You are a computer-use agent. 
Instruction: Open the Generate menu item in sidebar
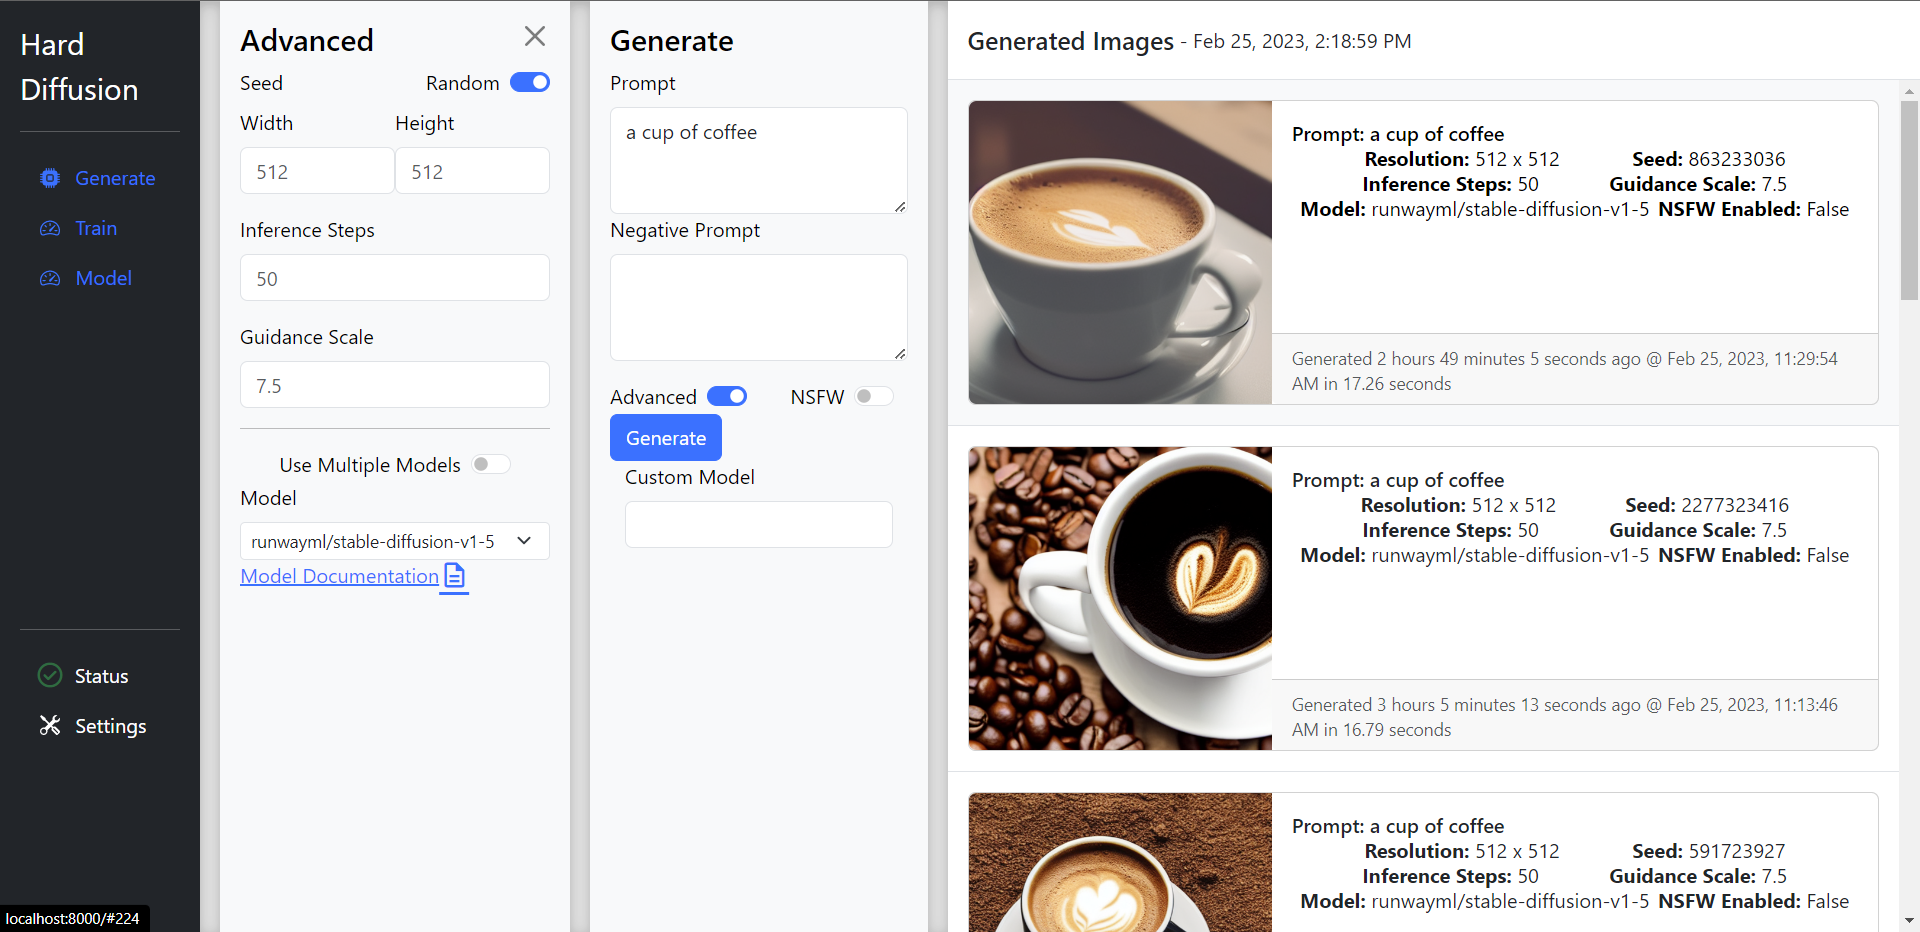pyautogui.click(x=99, y=178)
